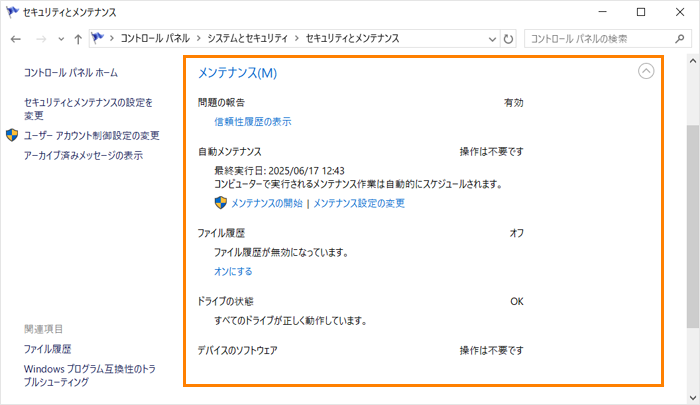
Task: Click 操作は不要です beside デバイスのソフトウェア
Action: pos(492,351)
